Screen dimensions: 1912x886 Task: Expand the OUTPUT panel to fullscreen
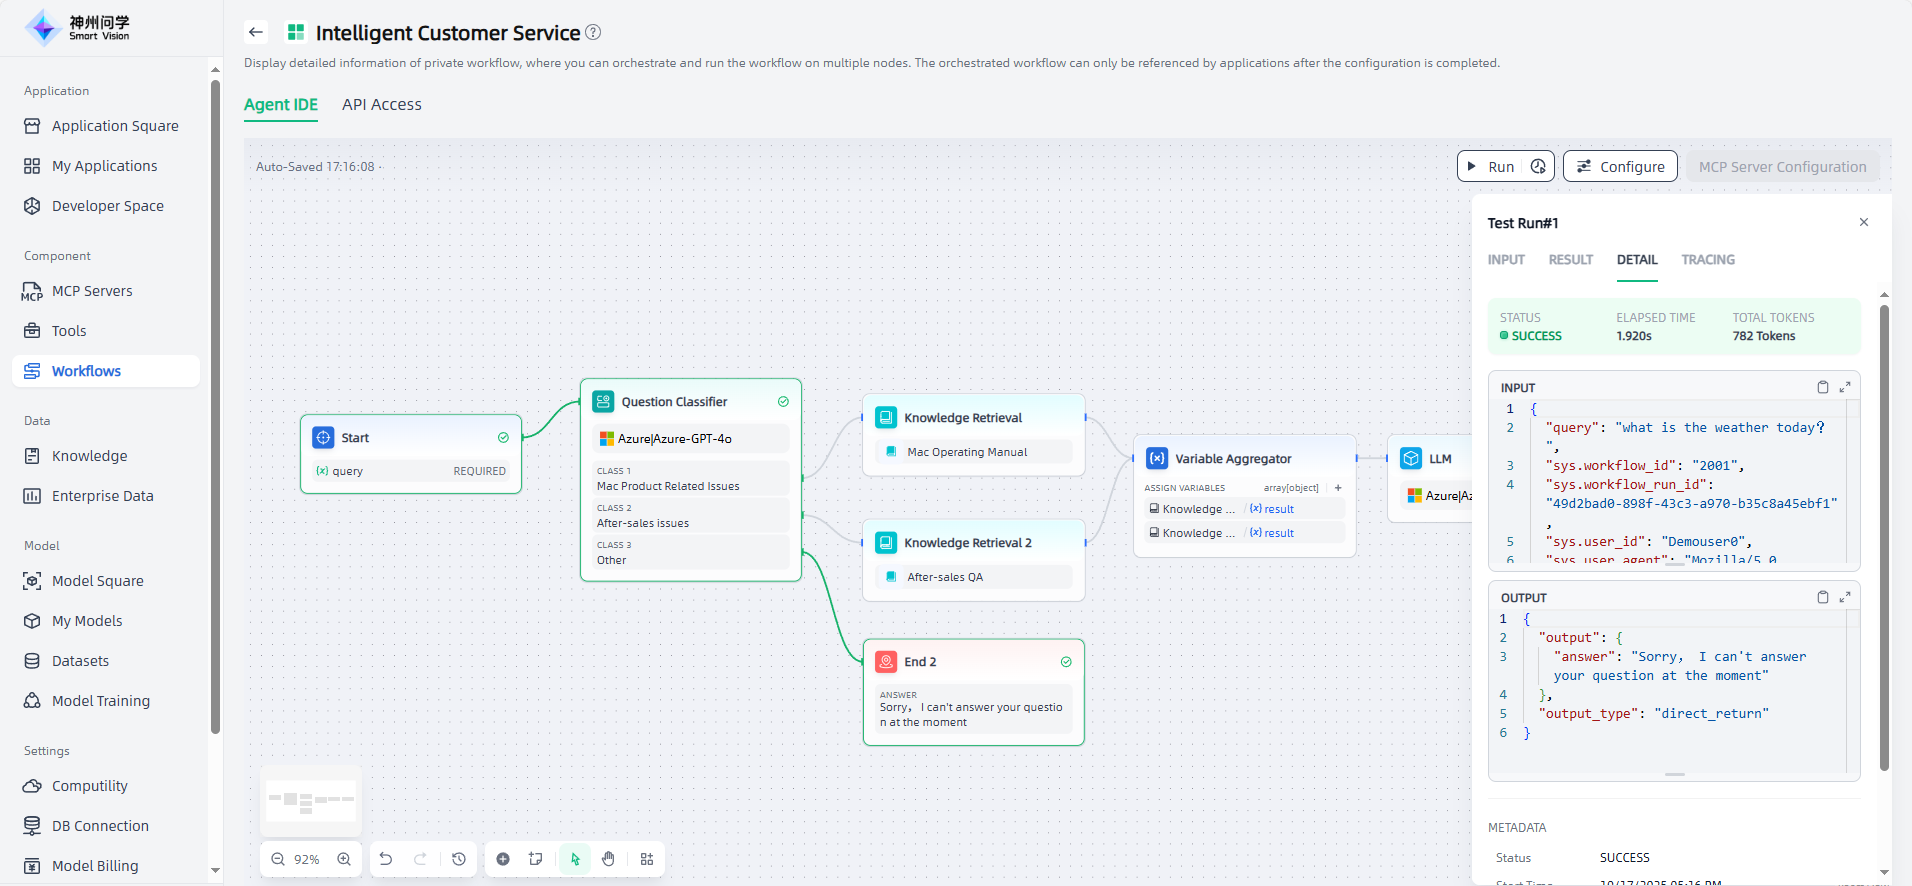(1845, 597)
